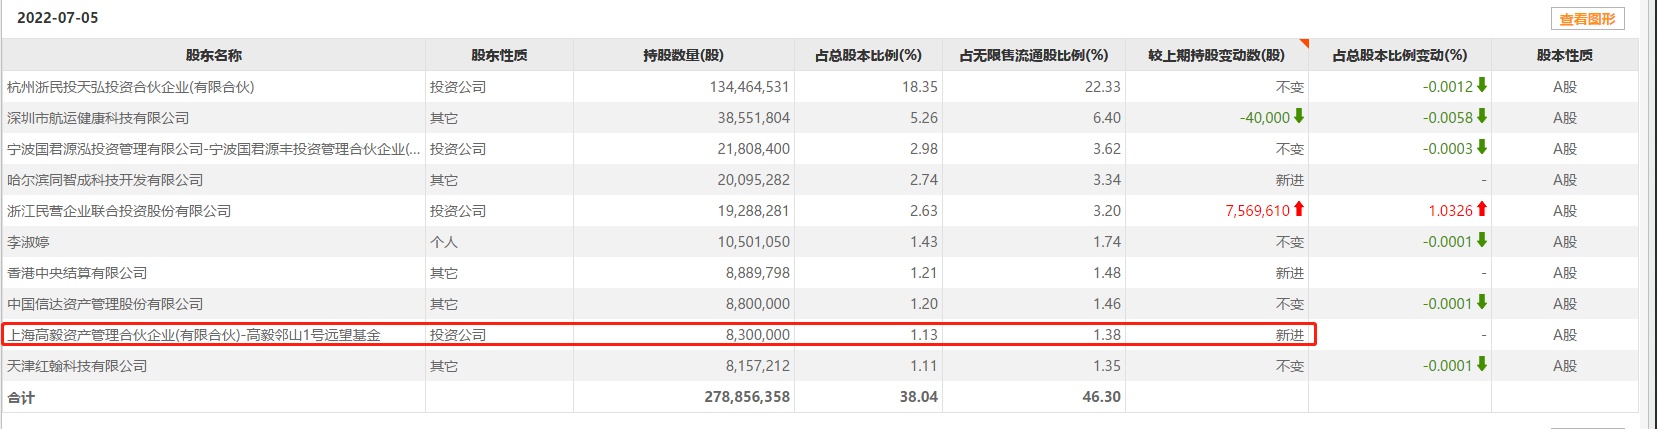
Task: Click the circulating ratio 22.33
Action: pyautogui.click(x=1103, y=87)
